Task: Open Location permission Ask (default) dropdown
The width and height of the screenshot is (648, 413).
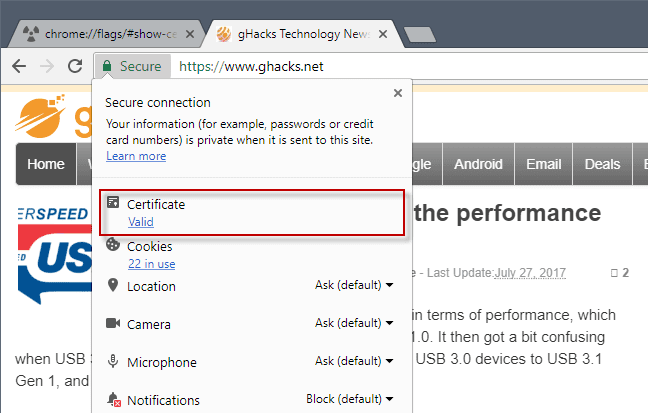Action: (354, 285)
